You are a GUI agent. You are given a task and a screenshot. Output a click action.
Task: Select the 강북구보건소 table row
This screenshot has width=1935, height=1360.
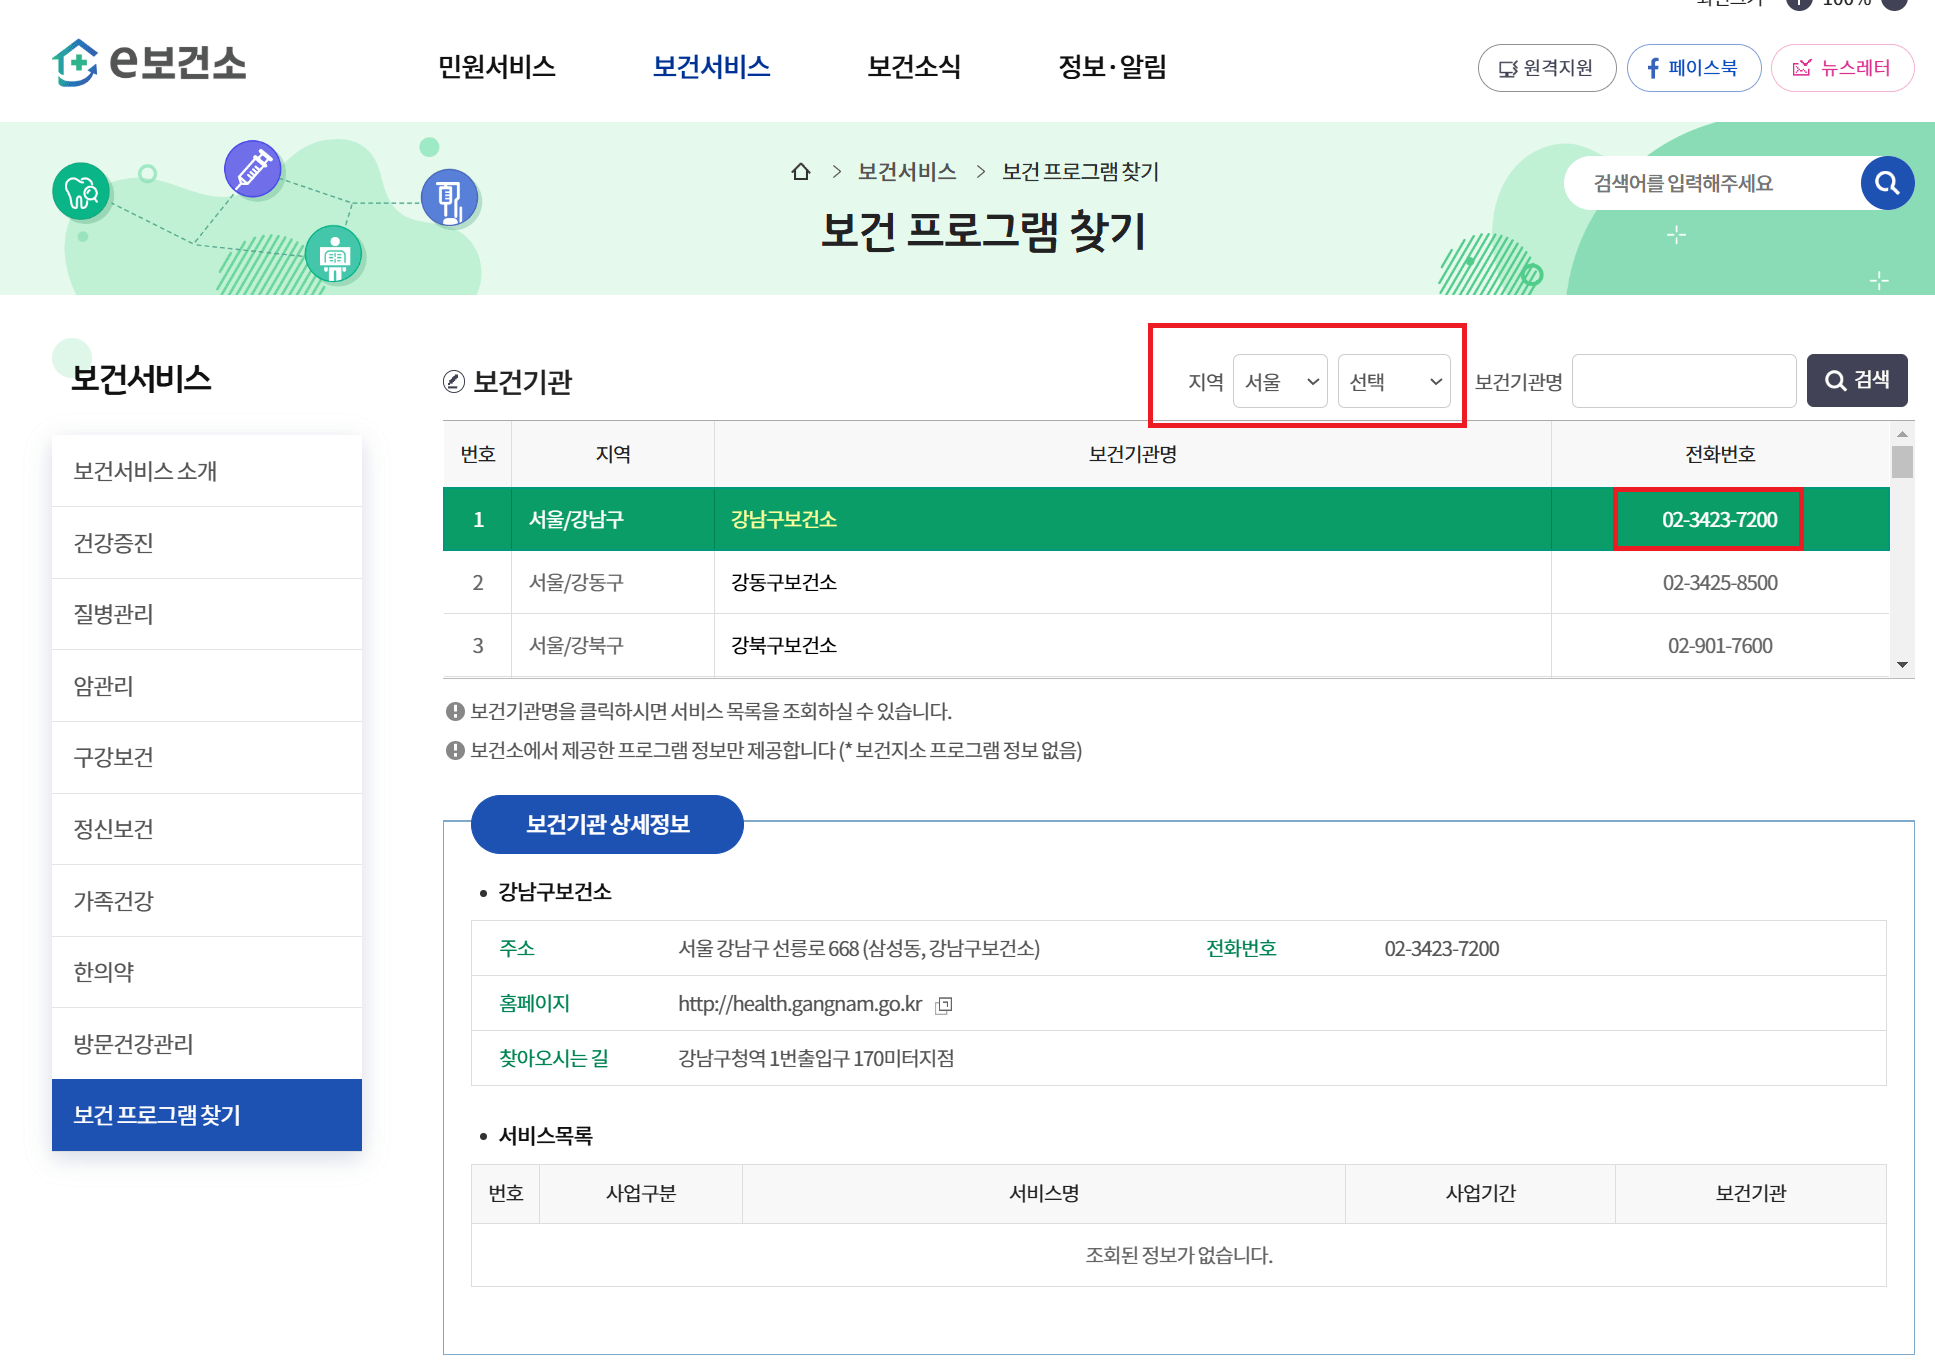pyautogui.click(x=783, y=645)
